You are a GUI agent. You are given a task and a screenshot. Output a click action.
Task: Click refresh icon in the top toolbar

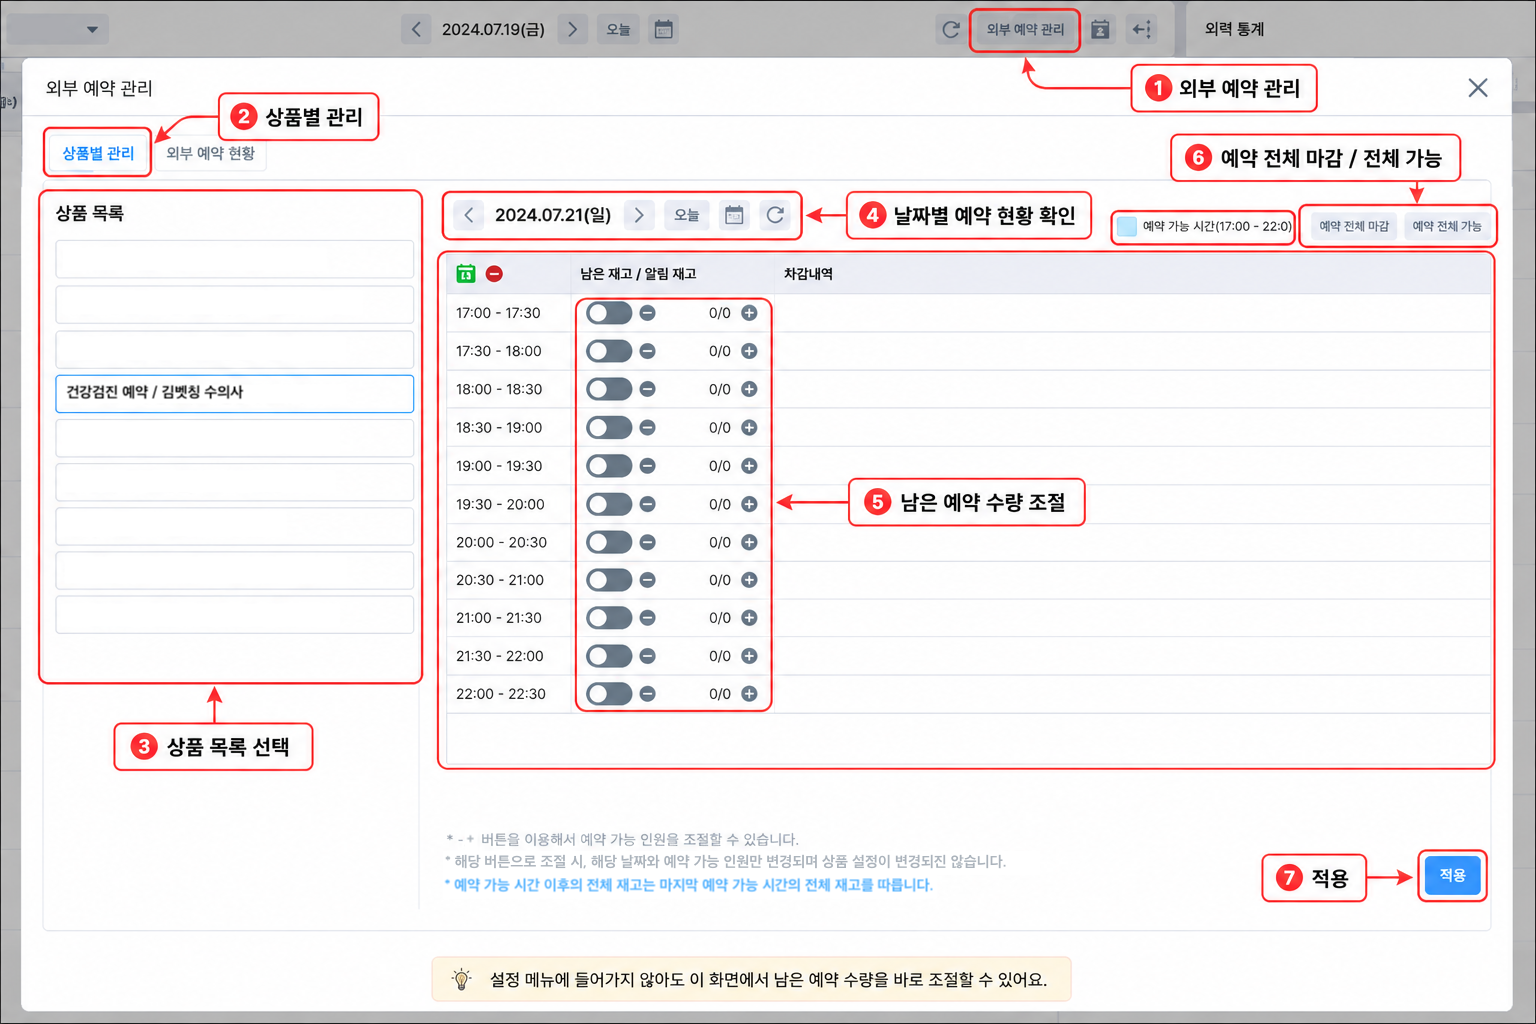click(951, 29)
